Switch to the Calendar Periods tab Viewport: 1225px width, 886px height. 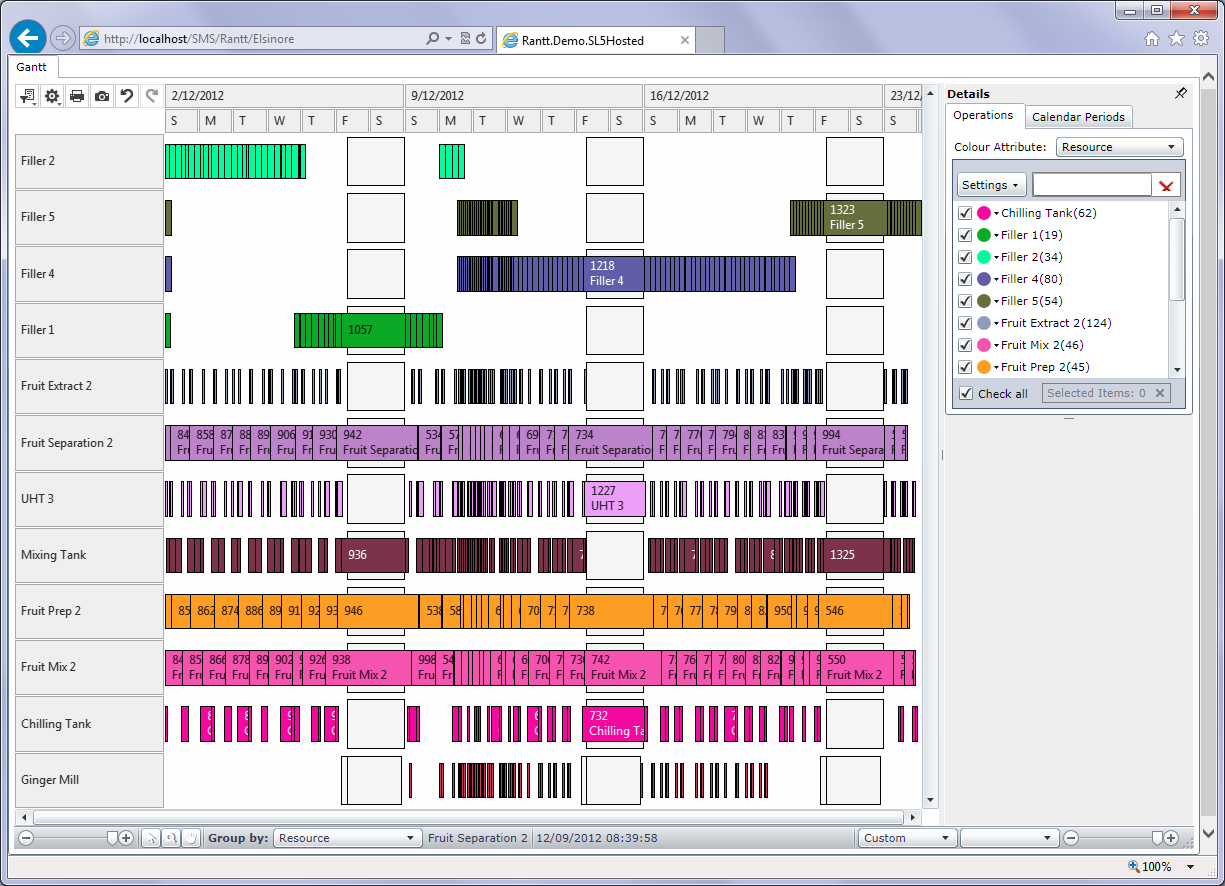[x=1078, y=117]
